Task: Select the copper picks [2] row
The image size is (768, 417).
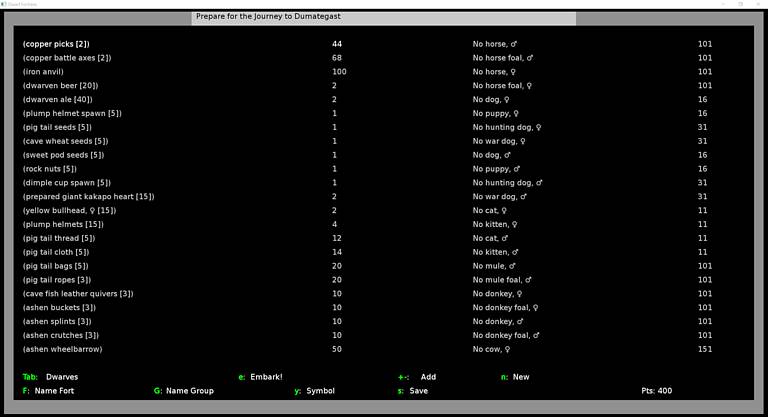Action: point(56,44)
